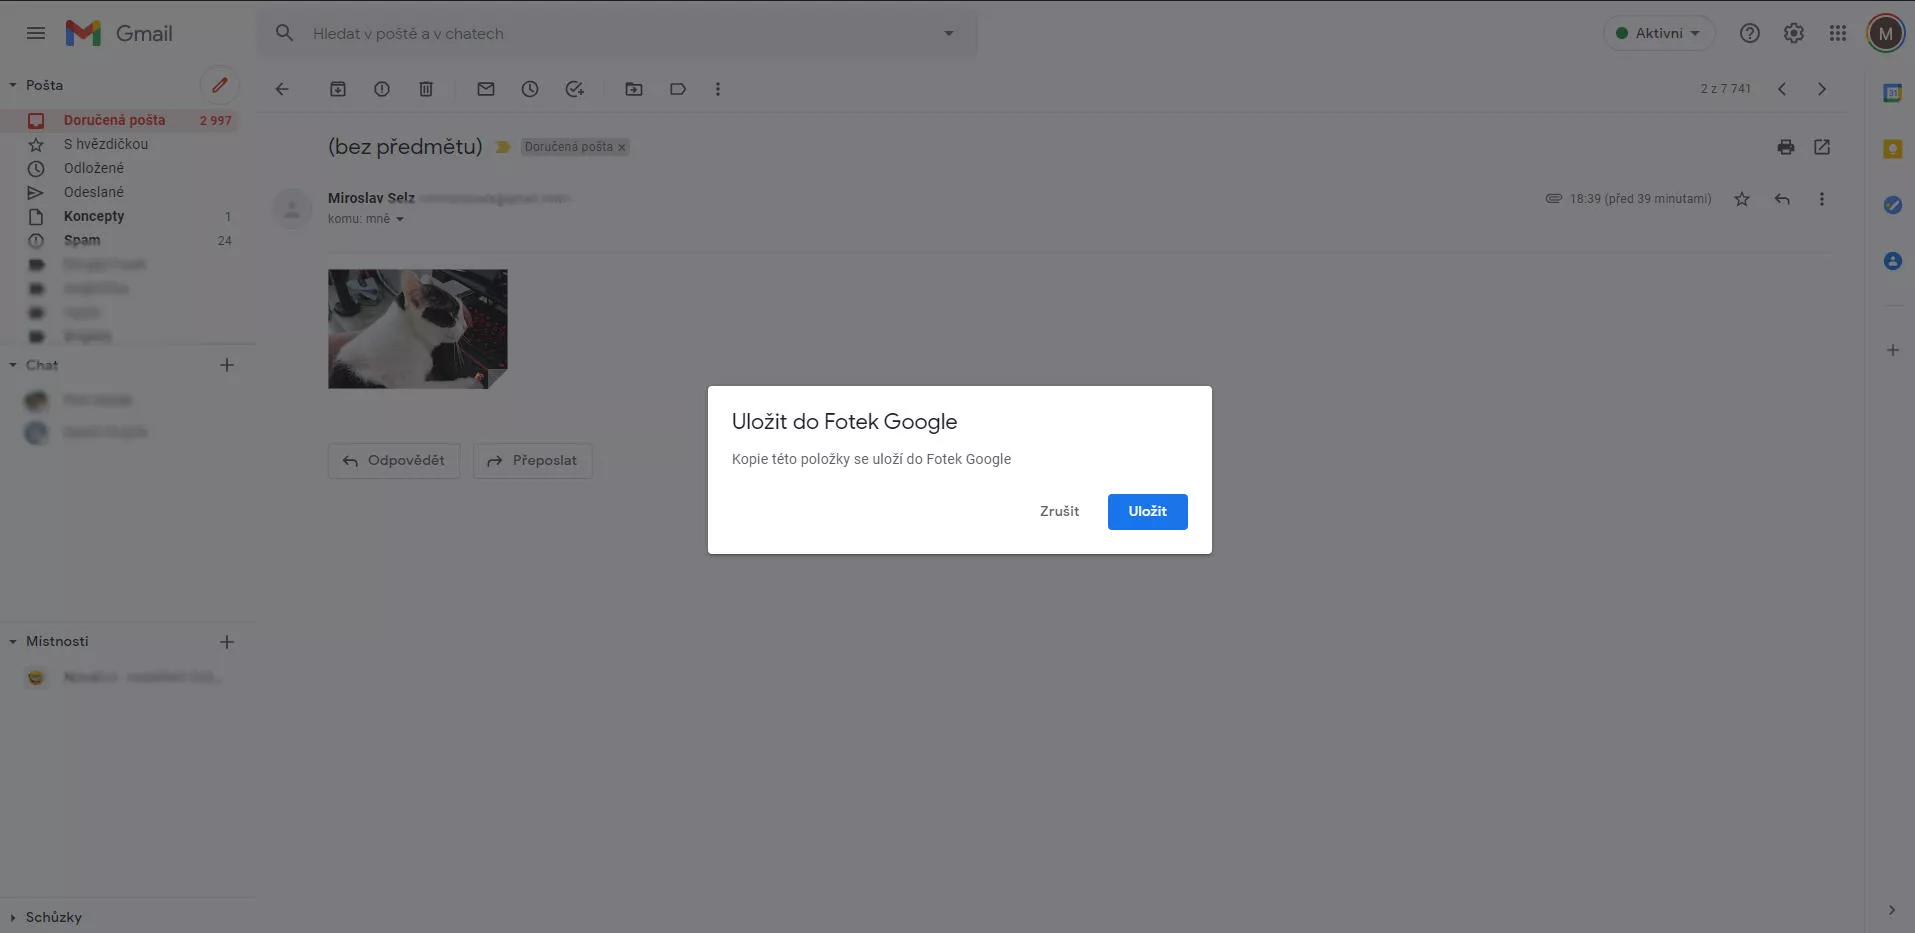Snooze the email with clock icon
This screenshot has height=933, width=1915.
coord(530,89)
